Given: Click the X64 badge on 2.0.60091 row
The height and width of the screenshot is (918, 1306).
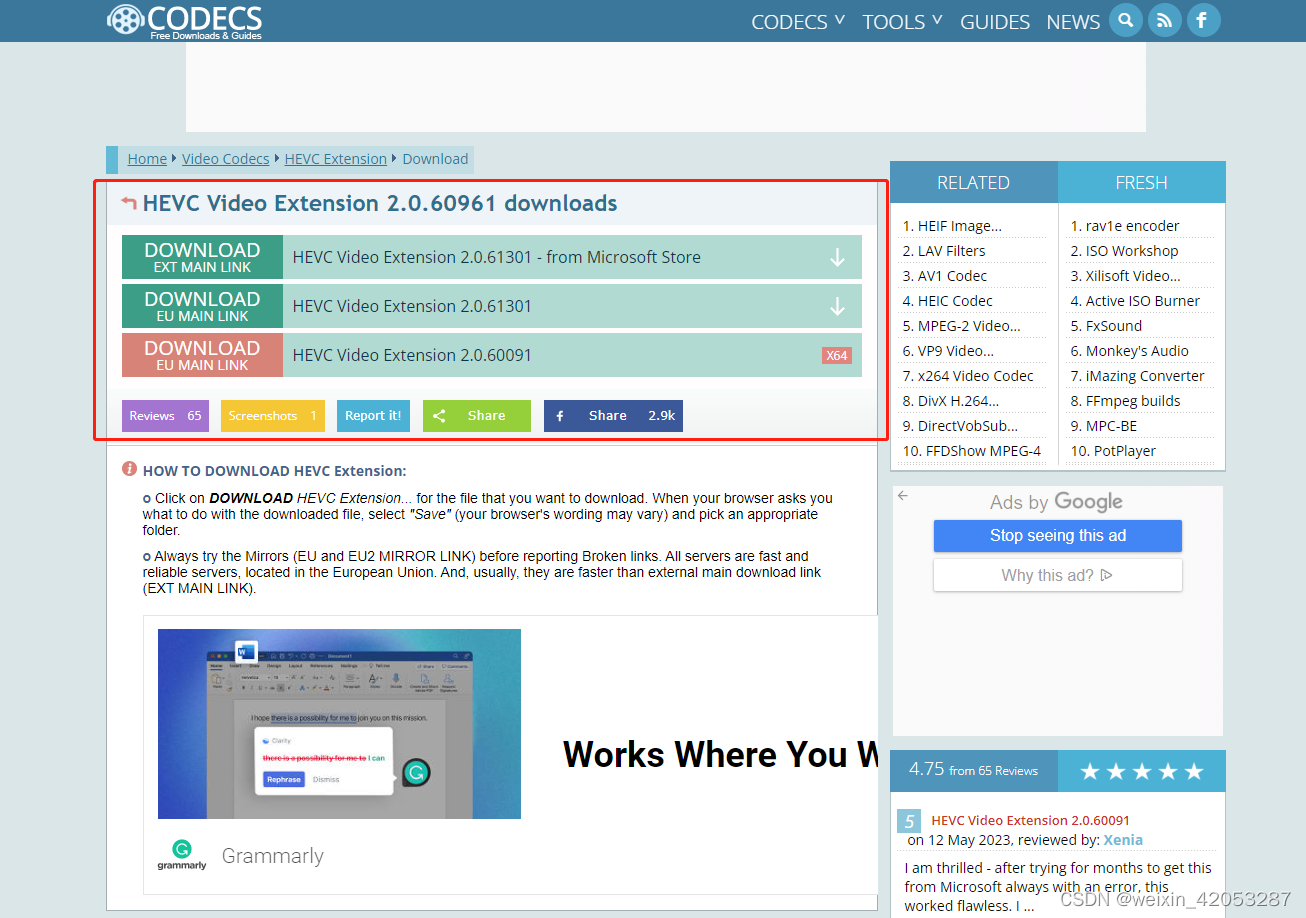Looking at the screenshot, I should 837,355.
